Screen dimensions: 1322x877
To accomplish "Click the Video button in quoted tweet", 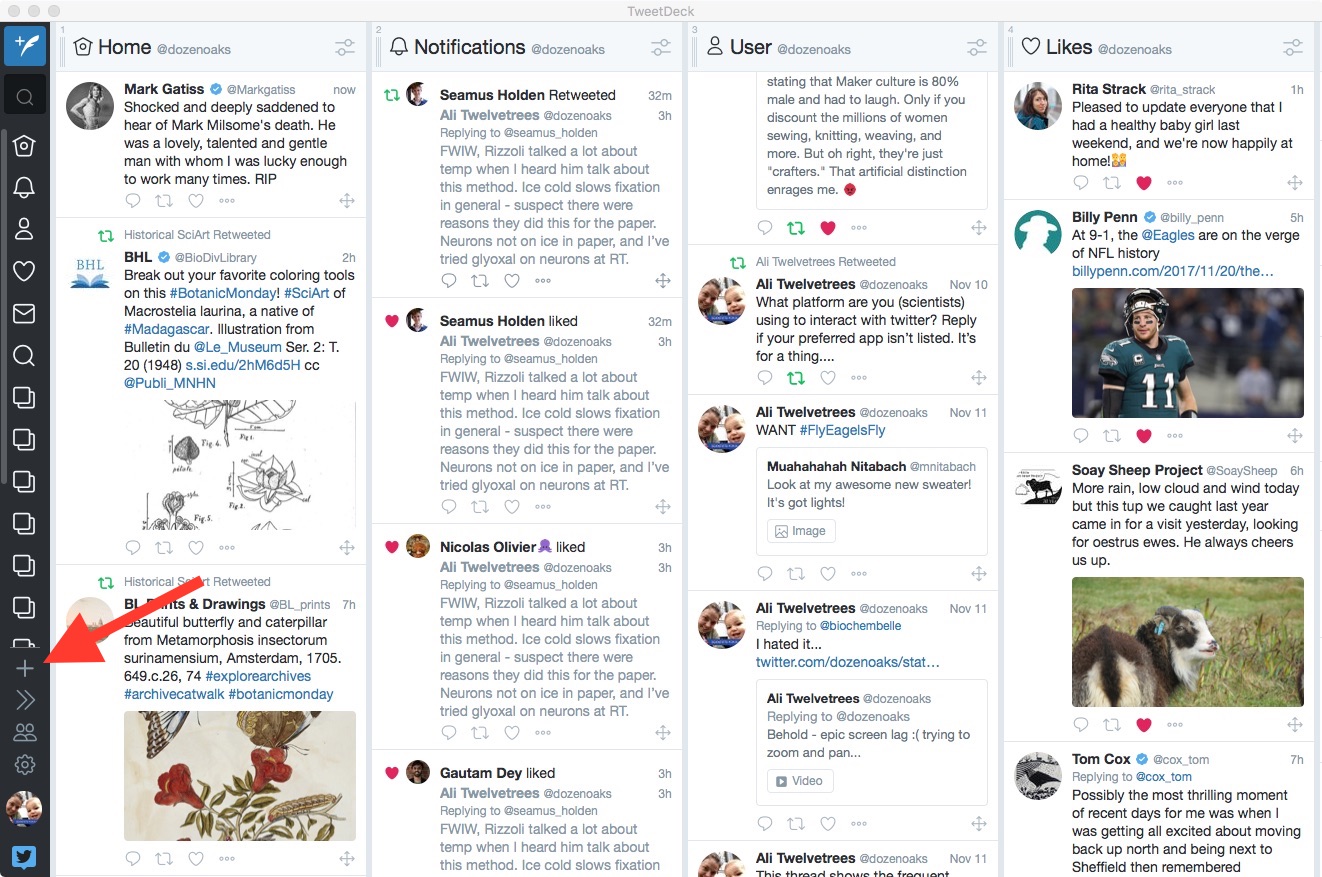I will coord(800,781).
